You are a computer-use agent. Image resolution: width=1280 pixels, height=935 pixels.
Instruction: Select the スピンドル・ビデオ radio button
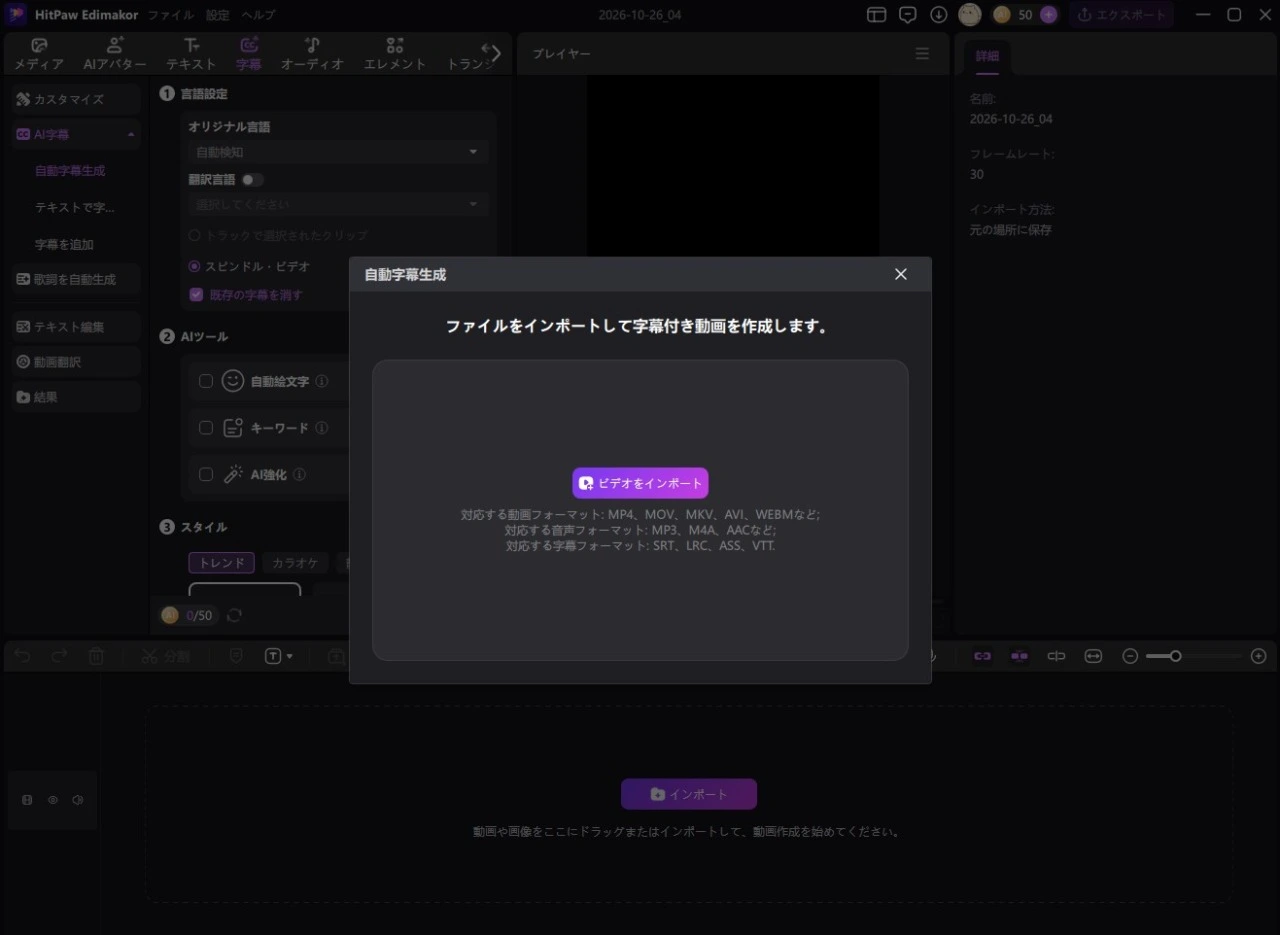tap(195, 267)
